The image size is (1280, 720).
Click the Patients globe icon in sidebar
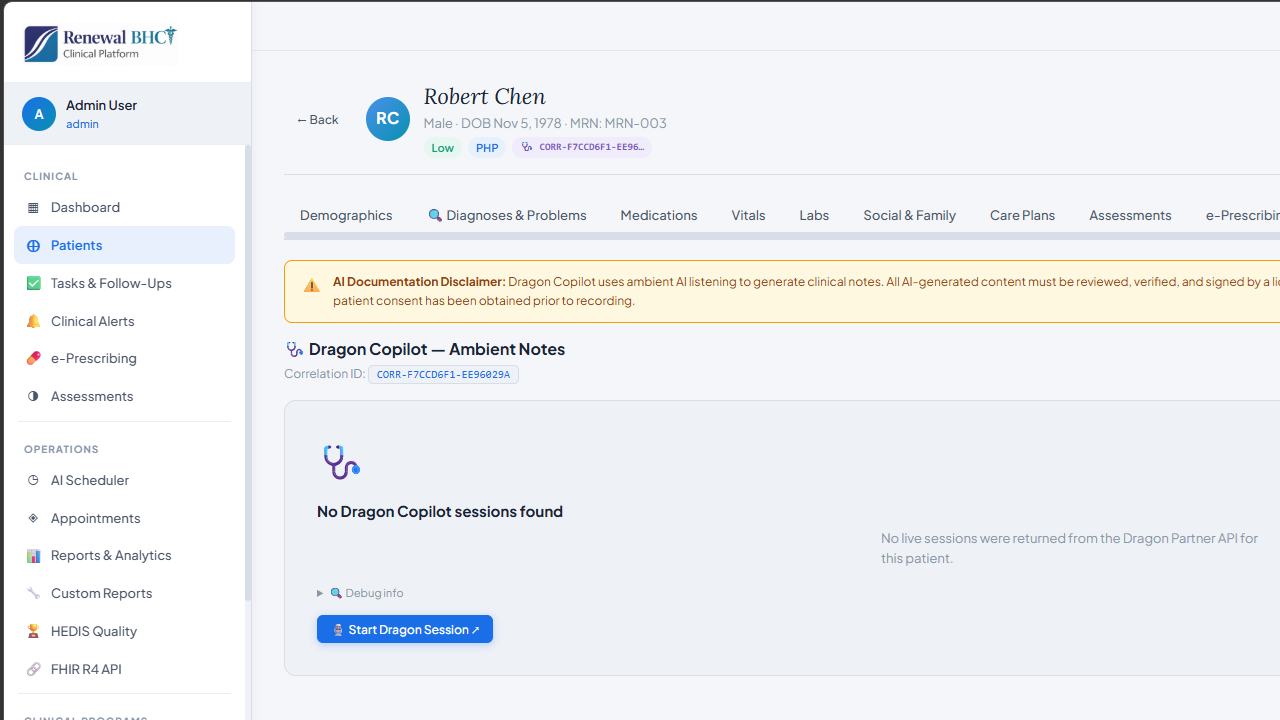(33, 246)
